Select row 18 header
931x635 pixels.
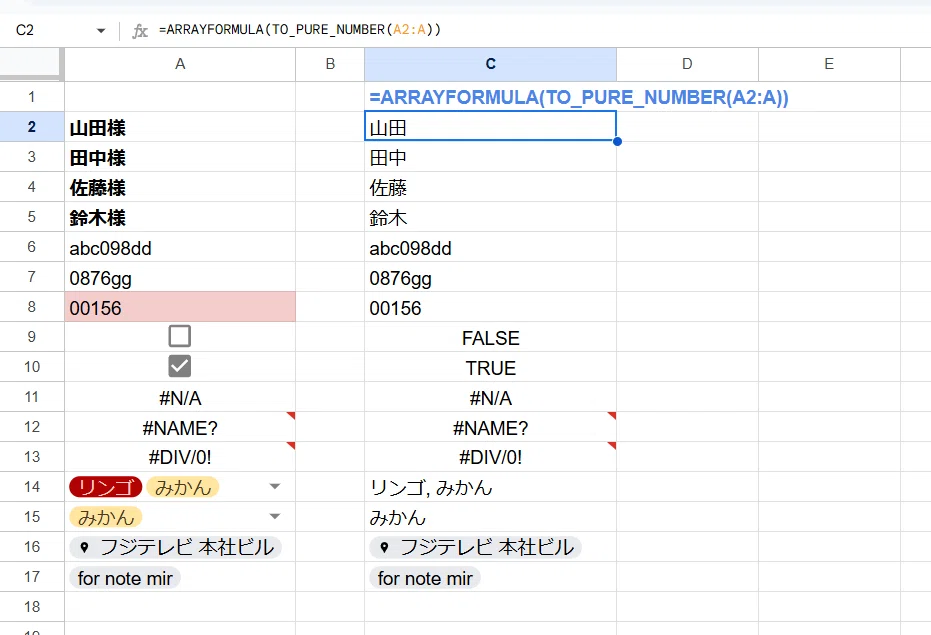(31, 607)
